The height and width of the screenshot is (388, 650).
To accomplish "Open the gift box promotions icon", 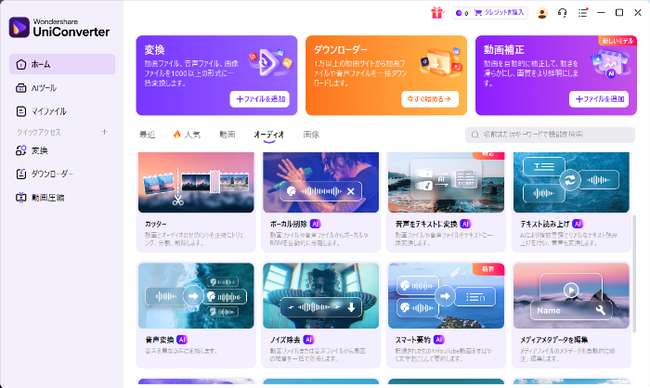I will click(x=437, y=13).
